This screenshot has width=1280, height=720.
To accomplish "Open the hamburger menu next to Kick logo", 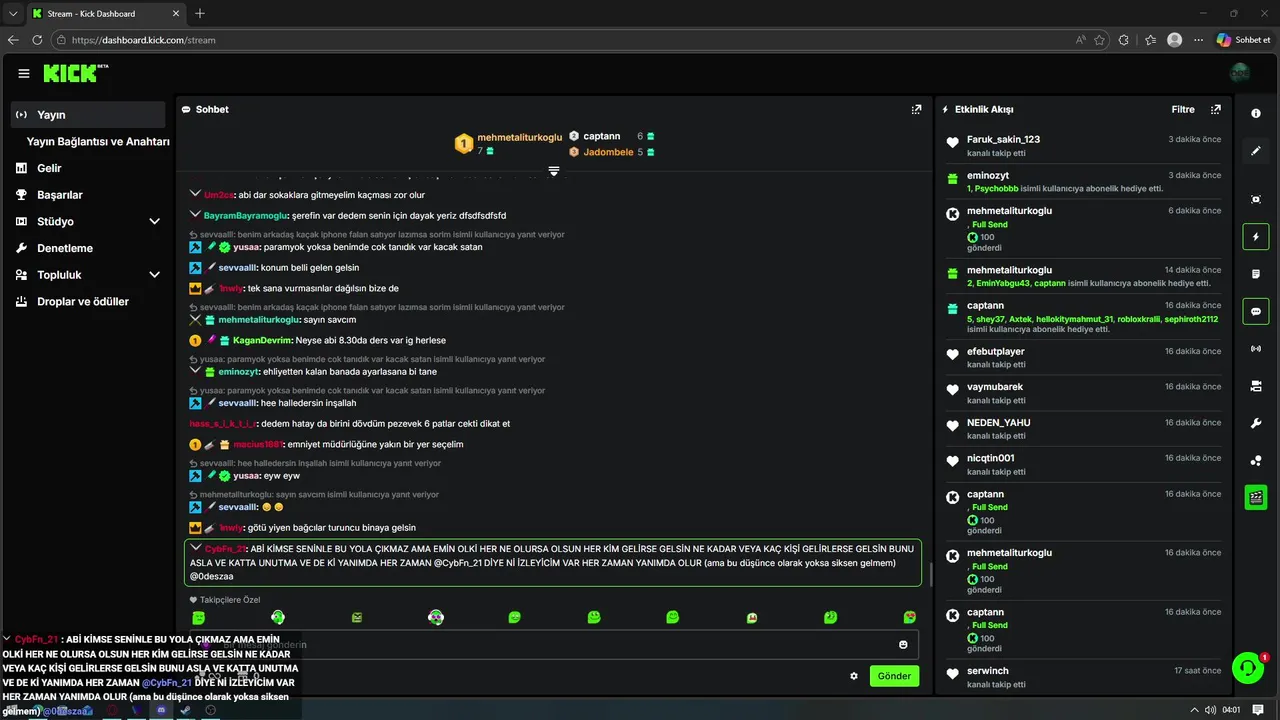I will 24,73.
